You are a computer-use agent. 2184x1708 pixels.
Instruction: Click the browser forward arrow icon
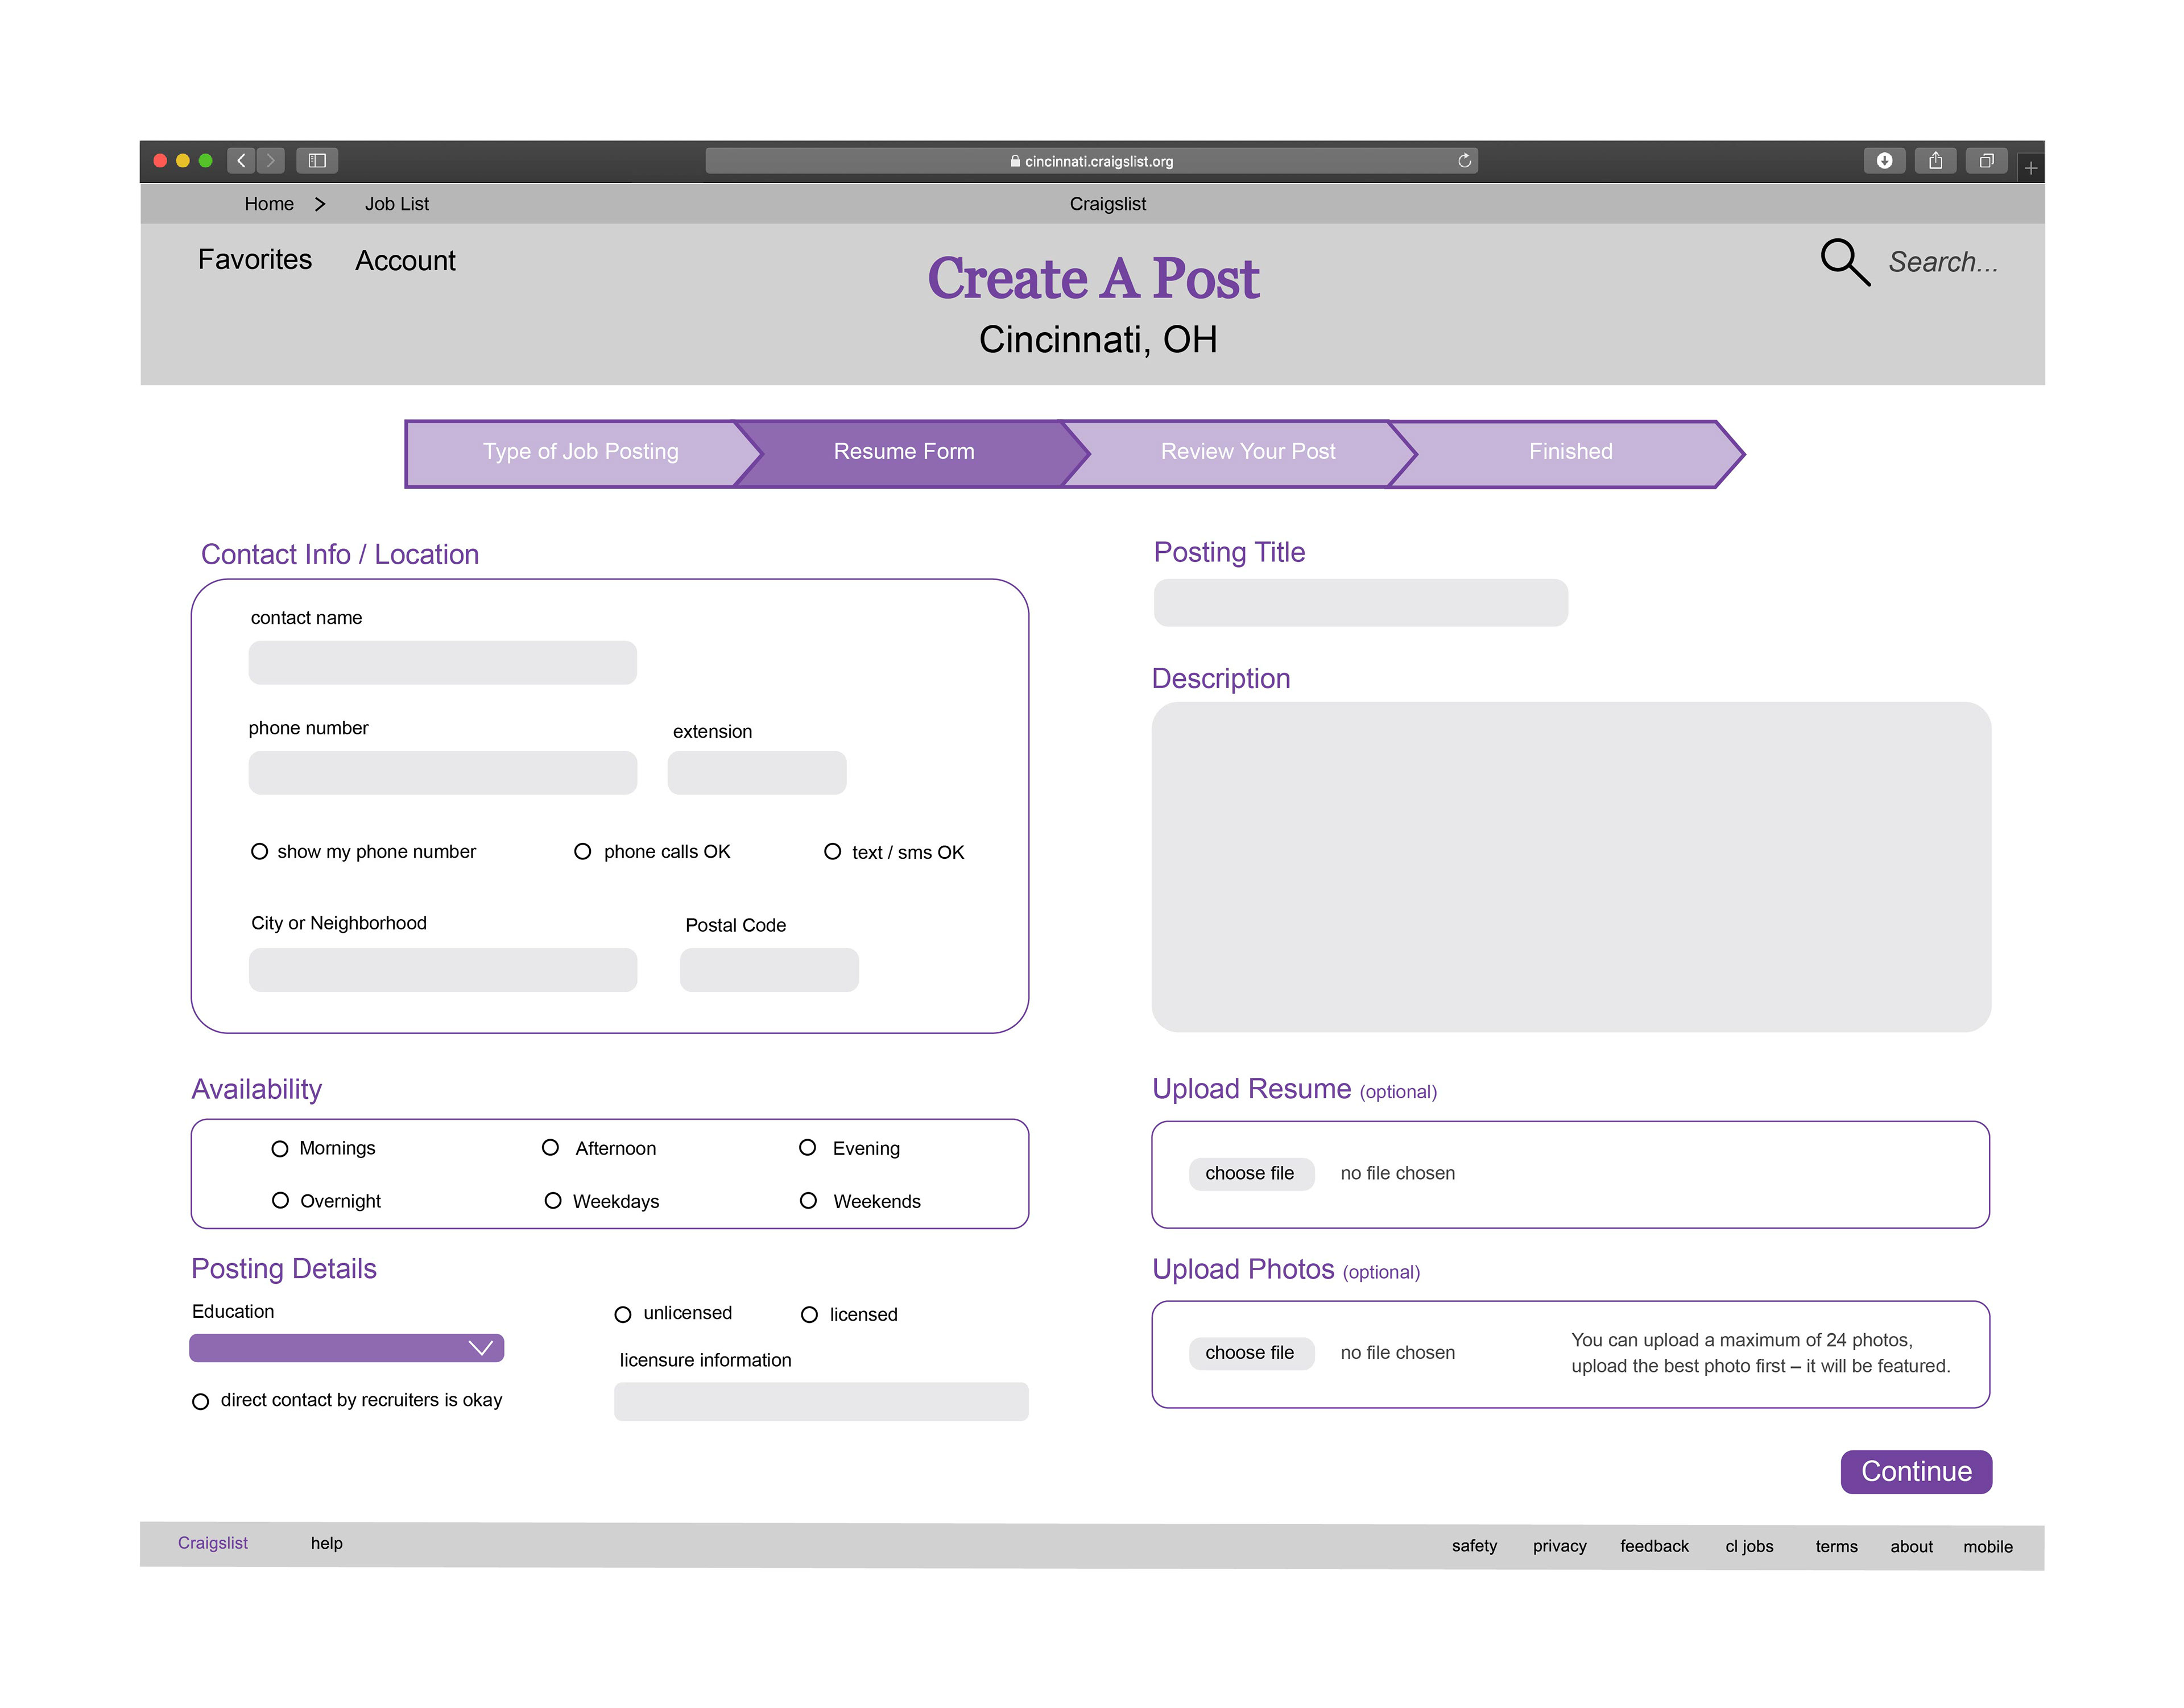(270, 160)
